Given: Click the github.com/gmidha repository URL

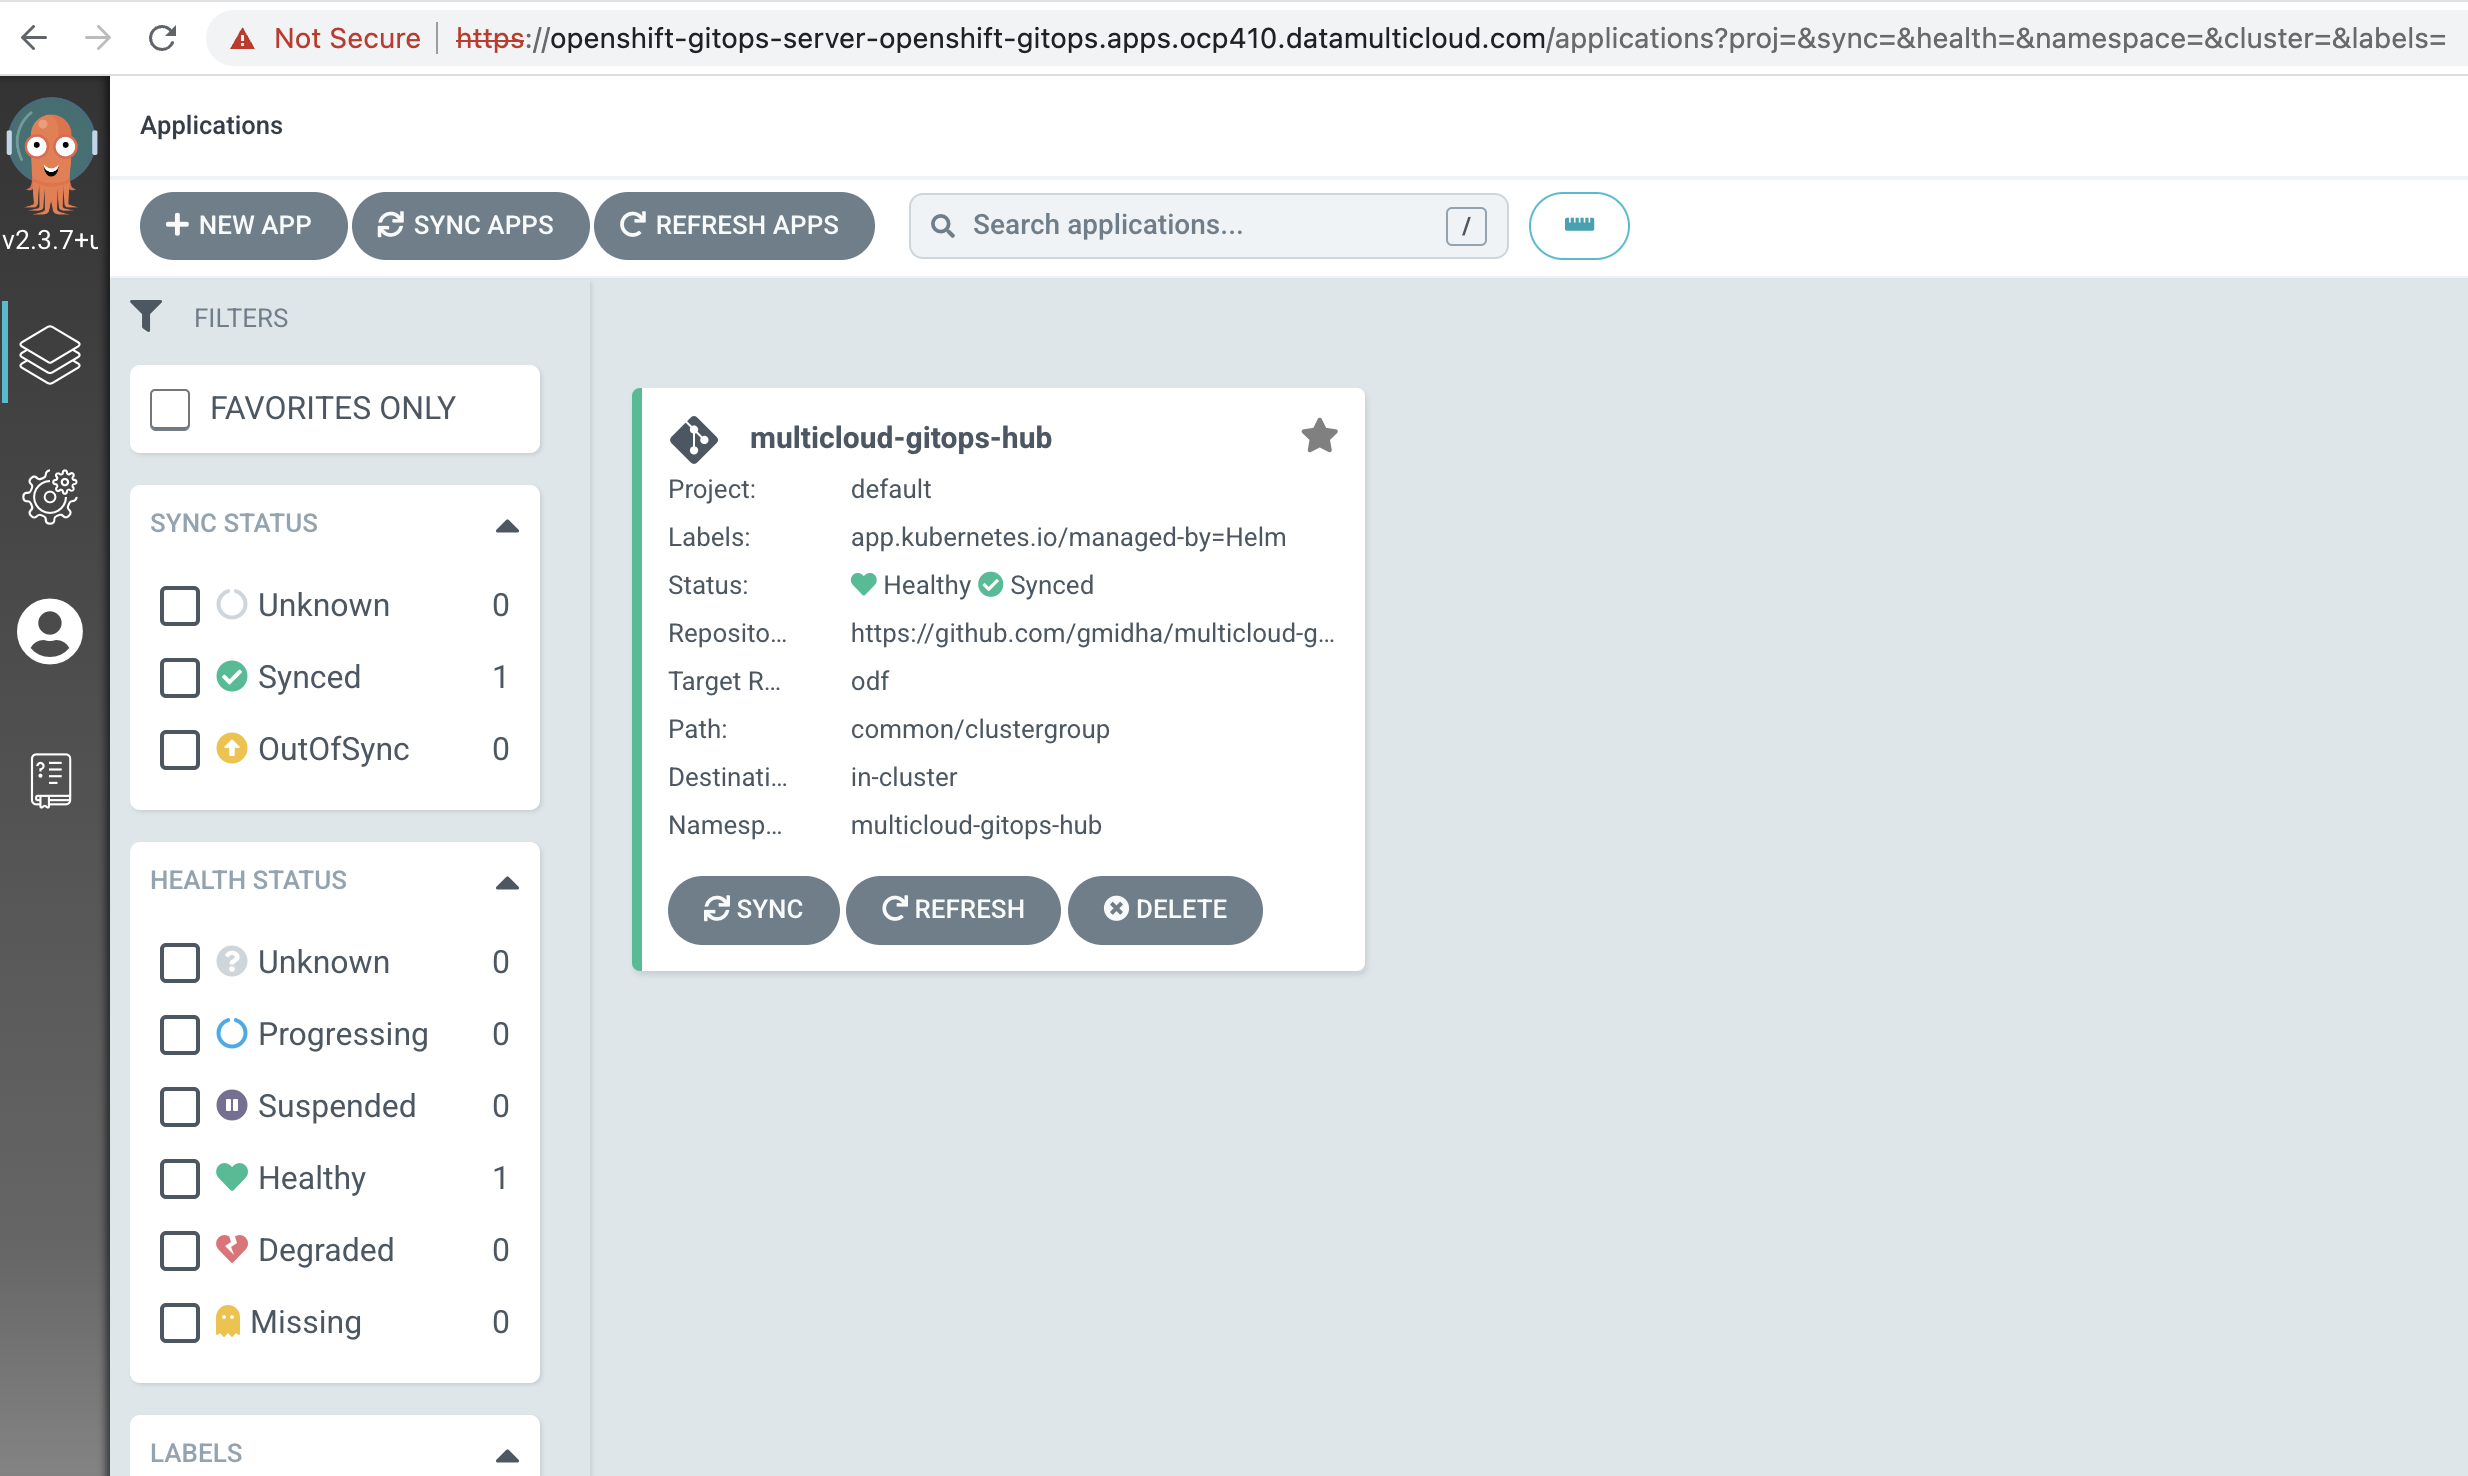Looking at the screenshot, I should tap(1092, 633).
